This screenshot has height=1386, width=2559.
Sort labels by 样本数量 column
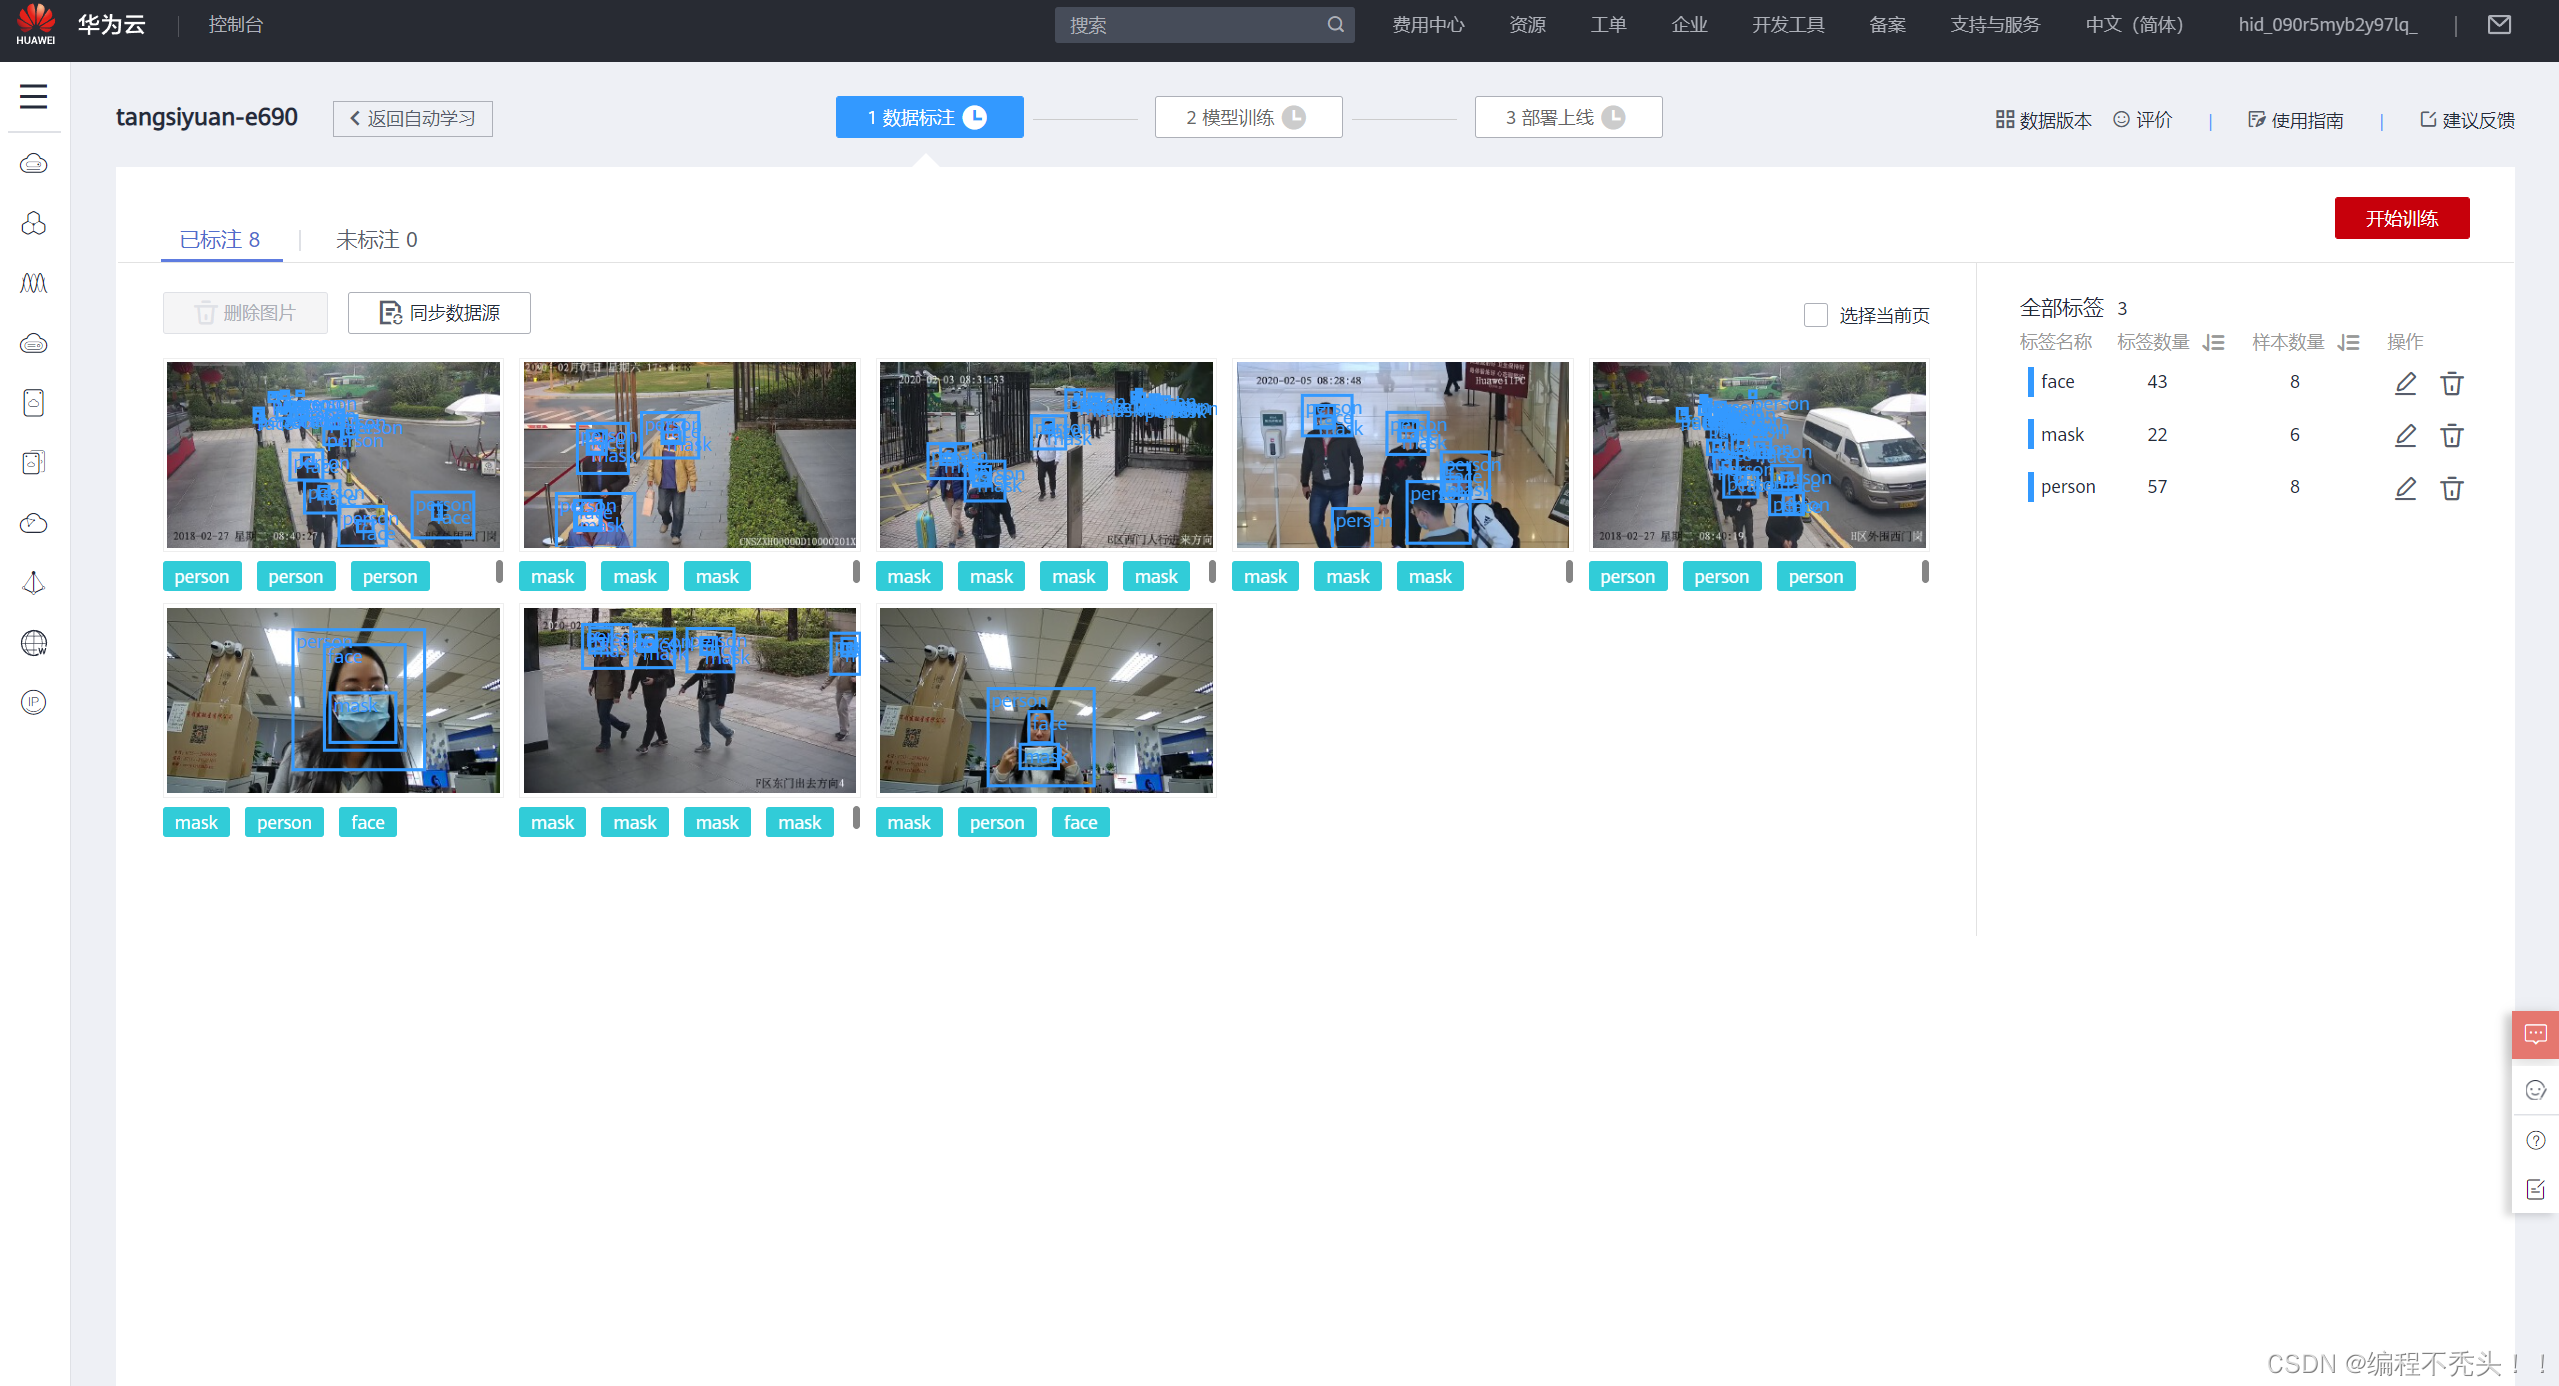(x=2348, y=343)
